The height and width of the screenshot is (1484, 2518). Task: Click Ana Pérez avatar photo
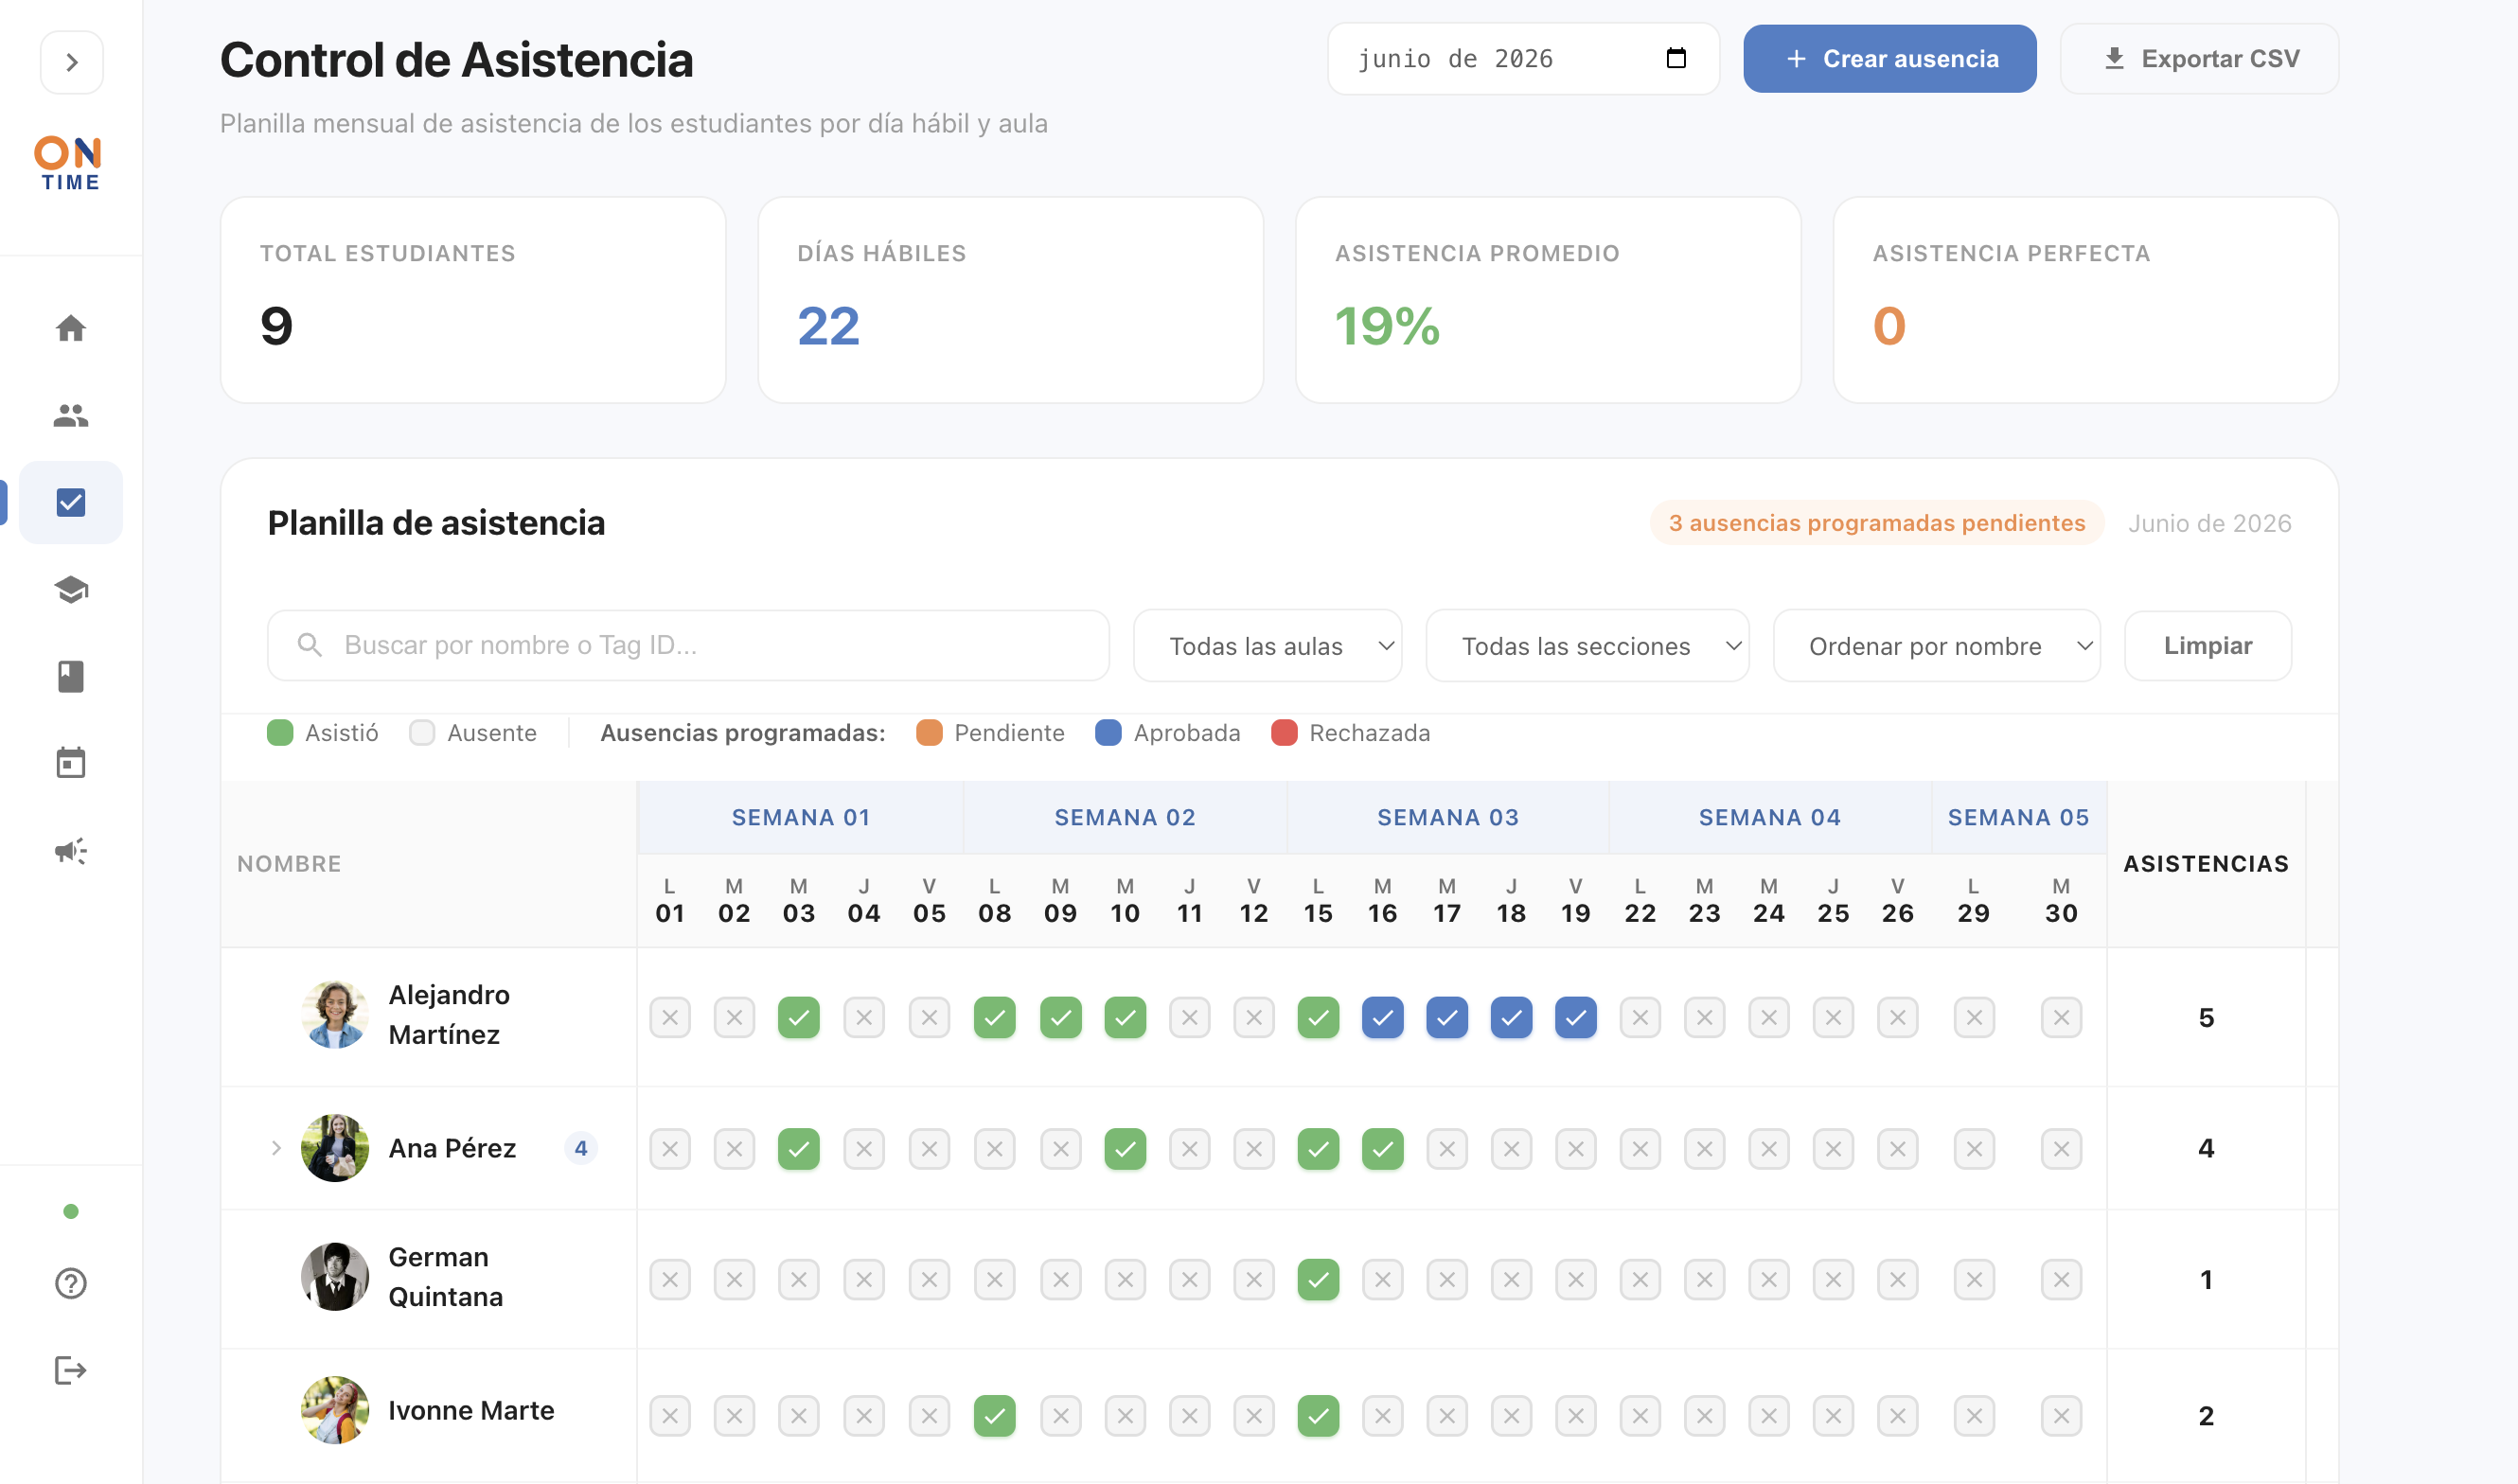pos(335,1148)
